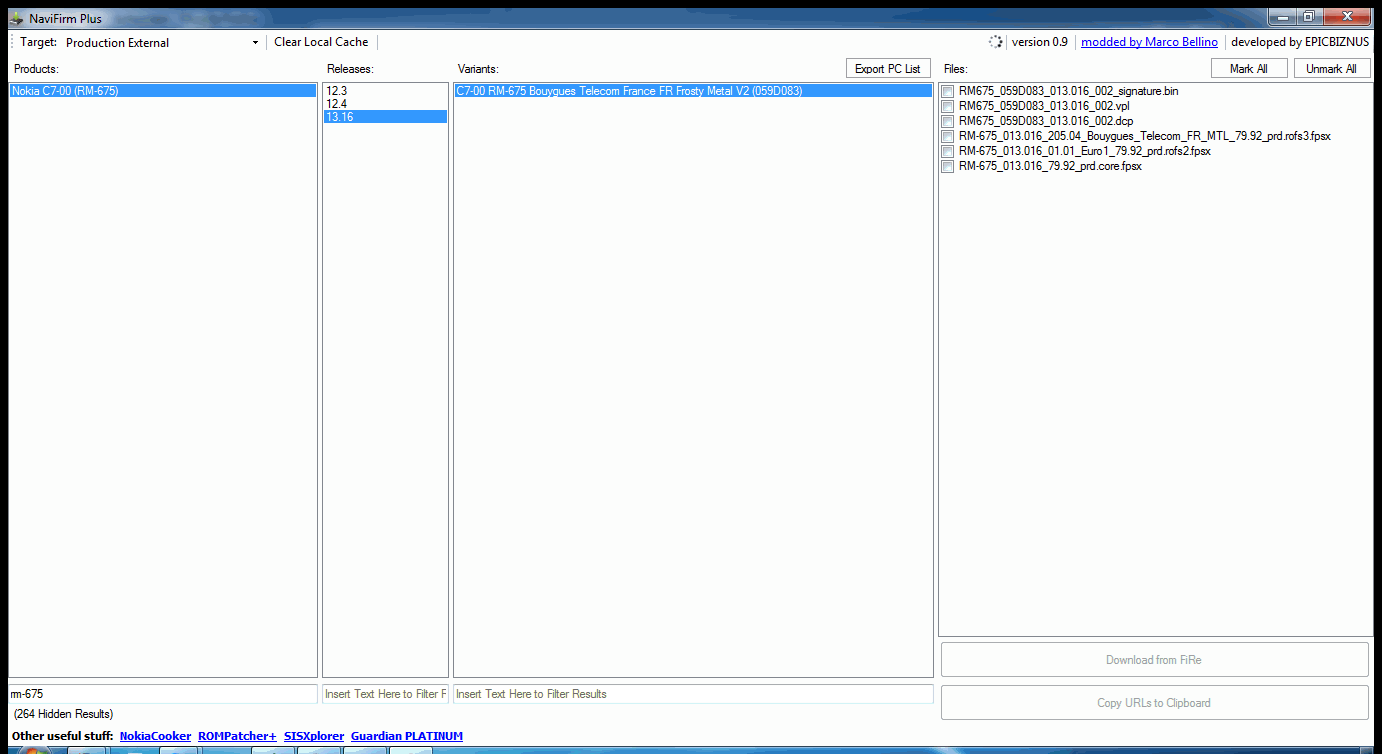Click the 264 Hidden Results status text

pyautogui.click(x=63, y=714)
